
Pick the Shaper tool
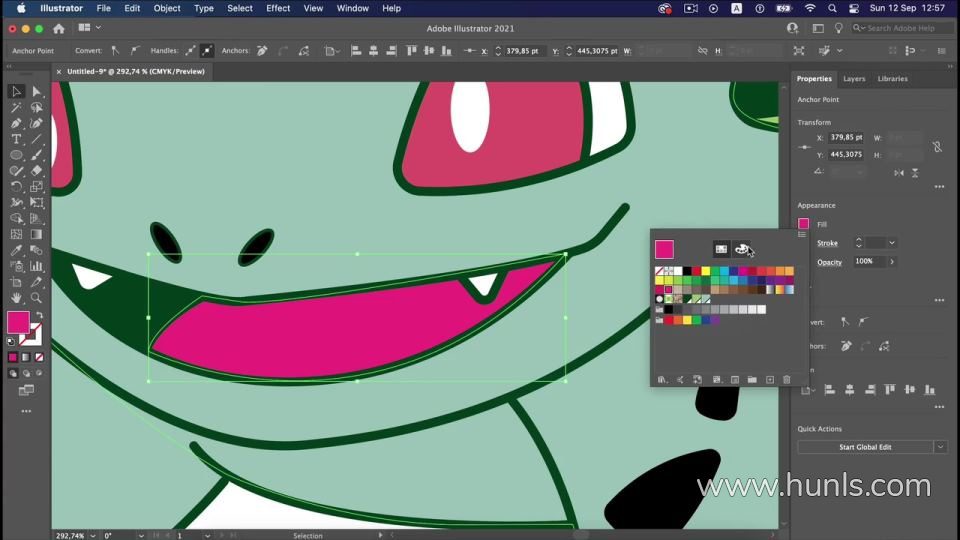tap(17, 171)
